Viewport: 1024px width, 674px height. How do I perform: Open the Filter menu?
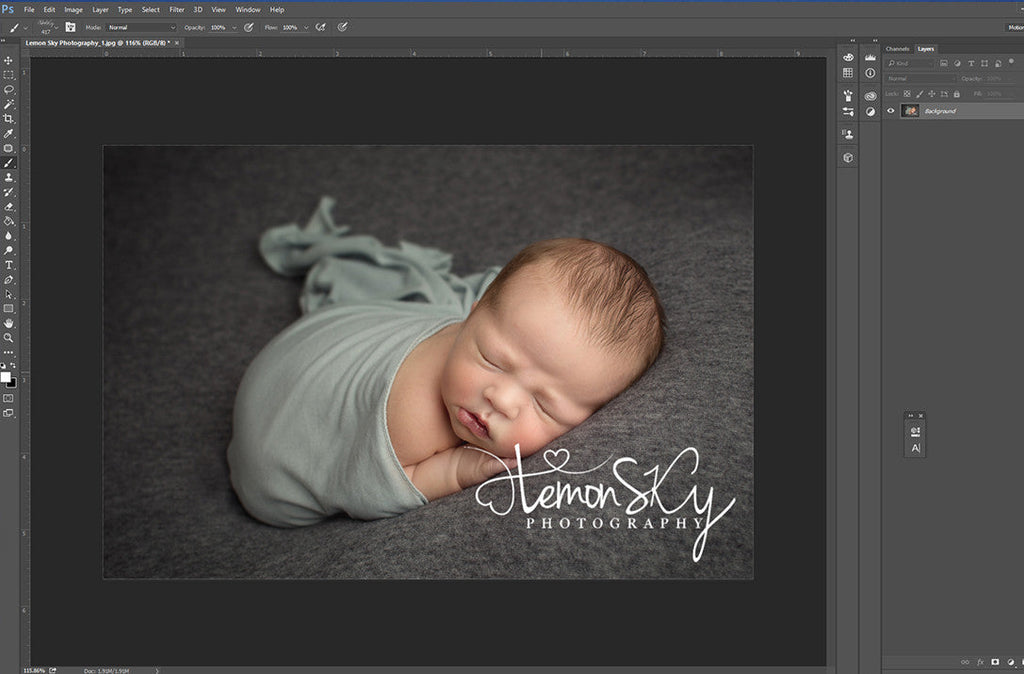tap(177, 10)
